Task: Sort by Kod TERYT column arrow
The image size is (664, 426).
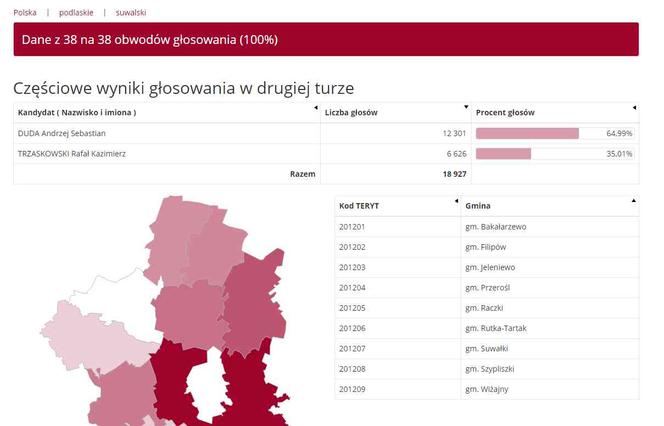Action: (x=456, y=201)
